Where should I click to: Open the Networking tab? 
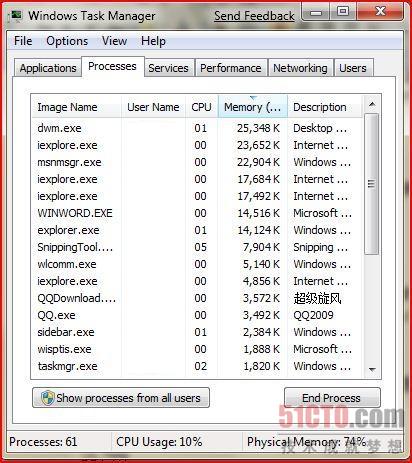pos(300,68)
